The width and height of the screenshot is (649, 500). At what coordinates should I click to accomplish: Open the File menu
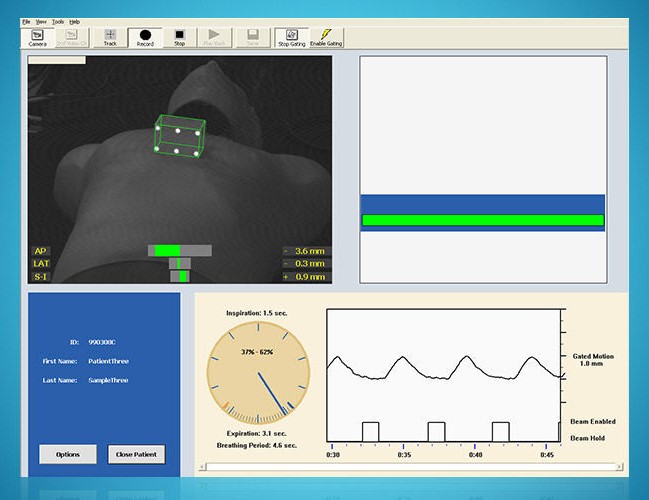click(26, 21)
